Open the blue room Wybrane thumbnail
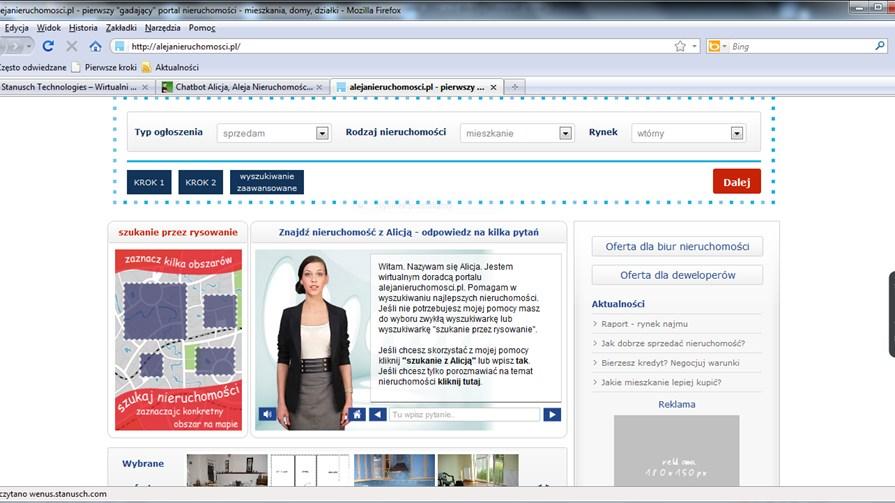Image resolution: width=895 pixels, height=503 pixels. [394, 470]
